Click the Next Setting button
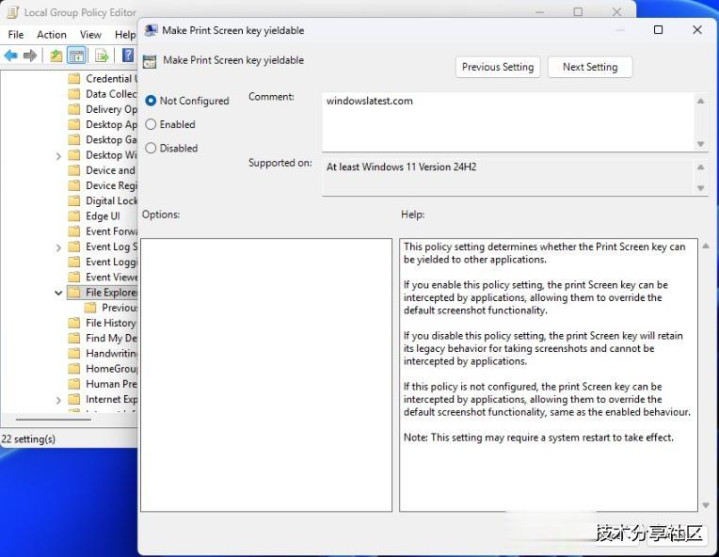The height and width of the screenshot is (557, 719). pos(590,67)
